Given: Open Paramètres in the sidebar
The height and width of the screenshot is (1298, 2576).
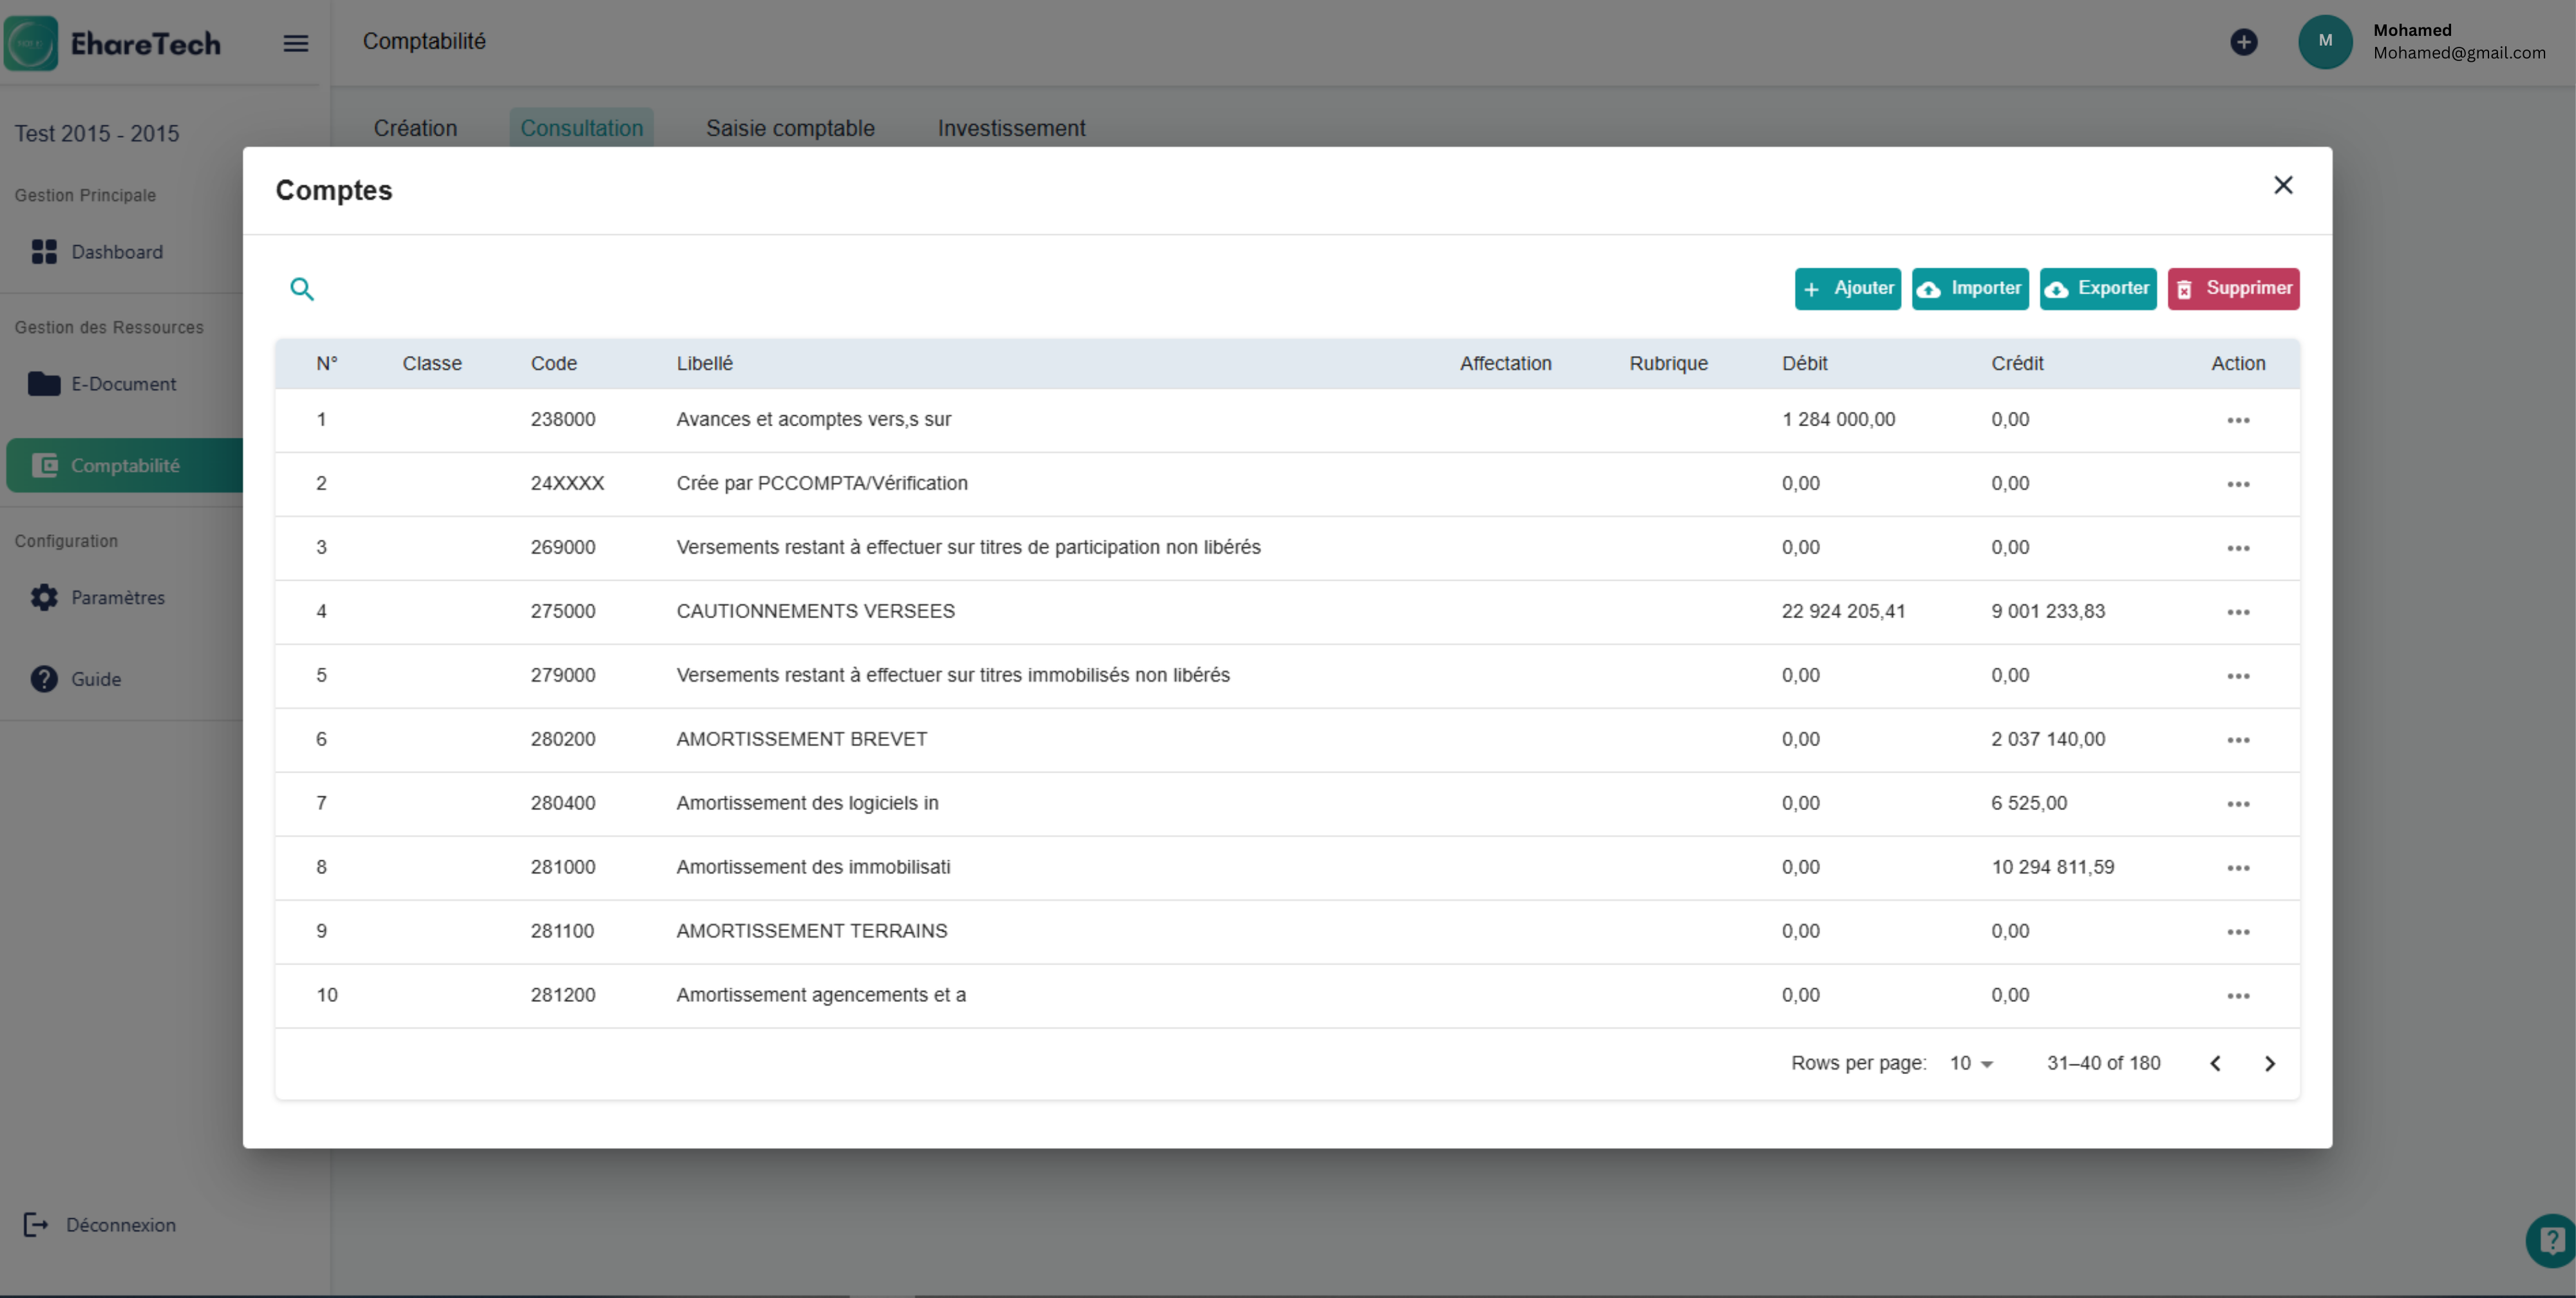Looking at the screenshot, I should [117, 597].
